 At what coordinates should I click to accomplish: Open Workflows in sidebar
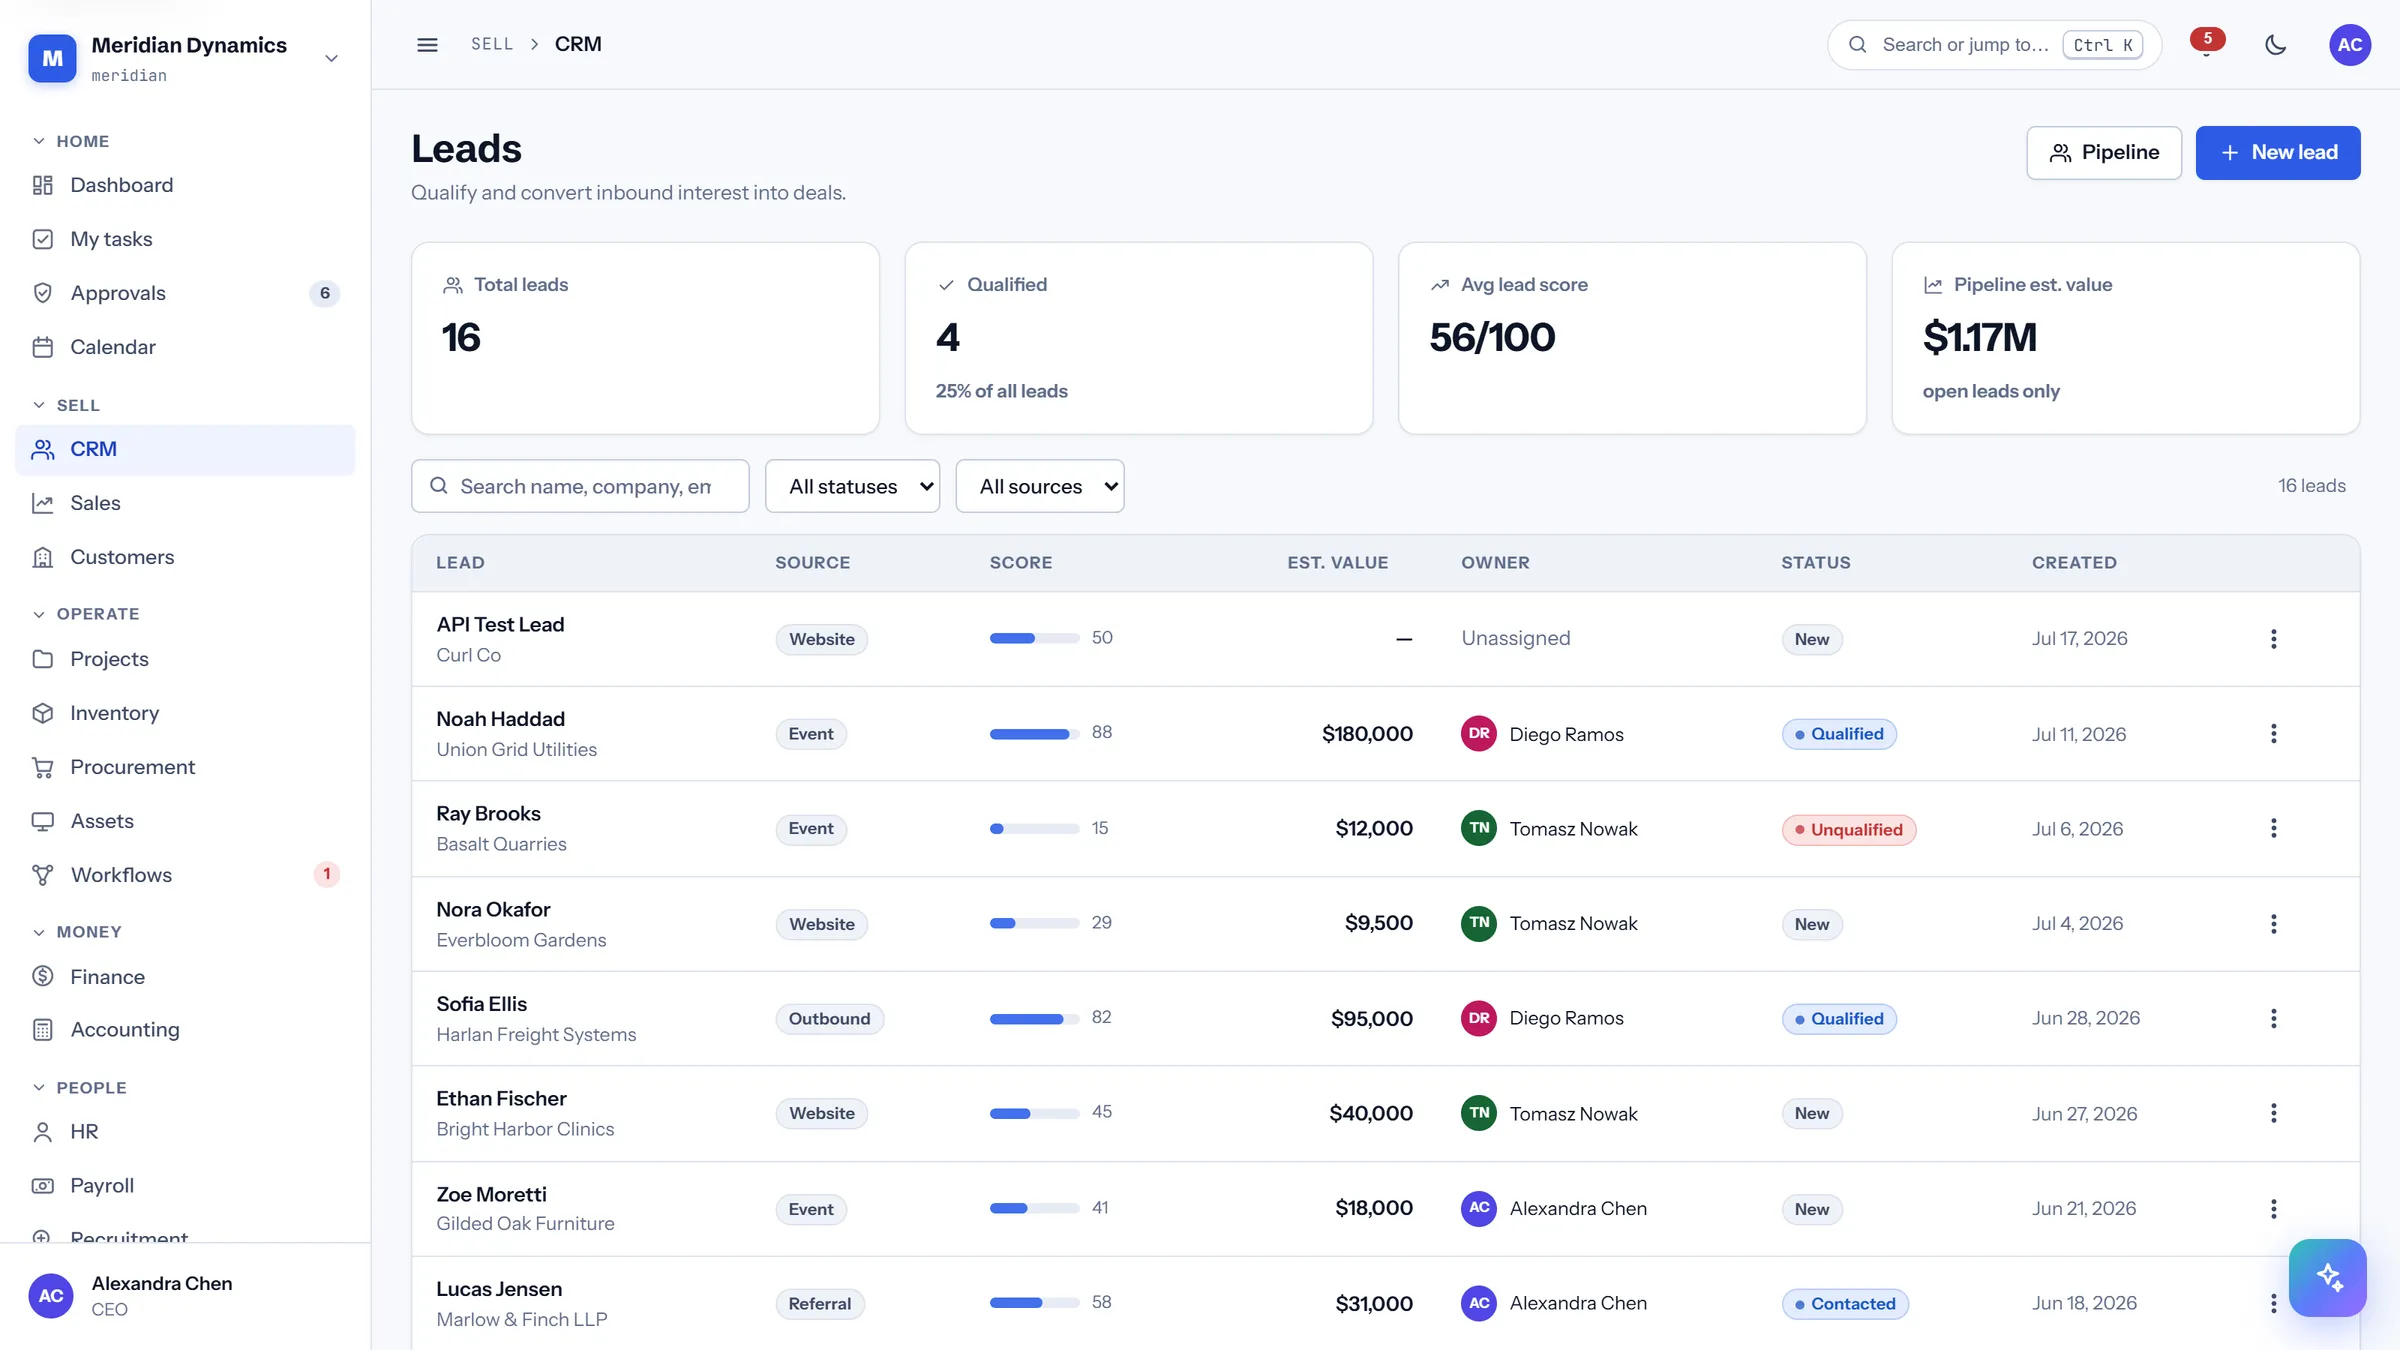pos(185,875)
